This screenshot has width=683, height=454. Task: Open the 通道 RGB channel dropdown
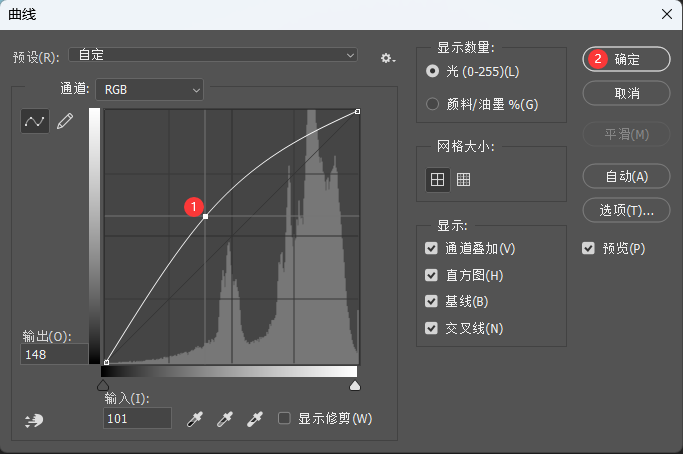click(x=149, y=90)
